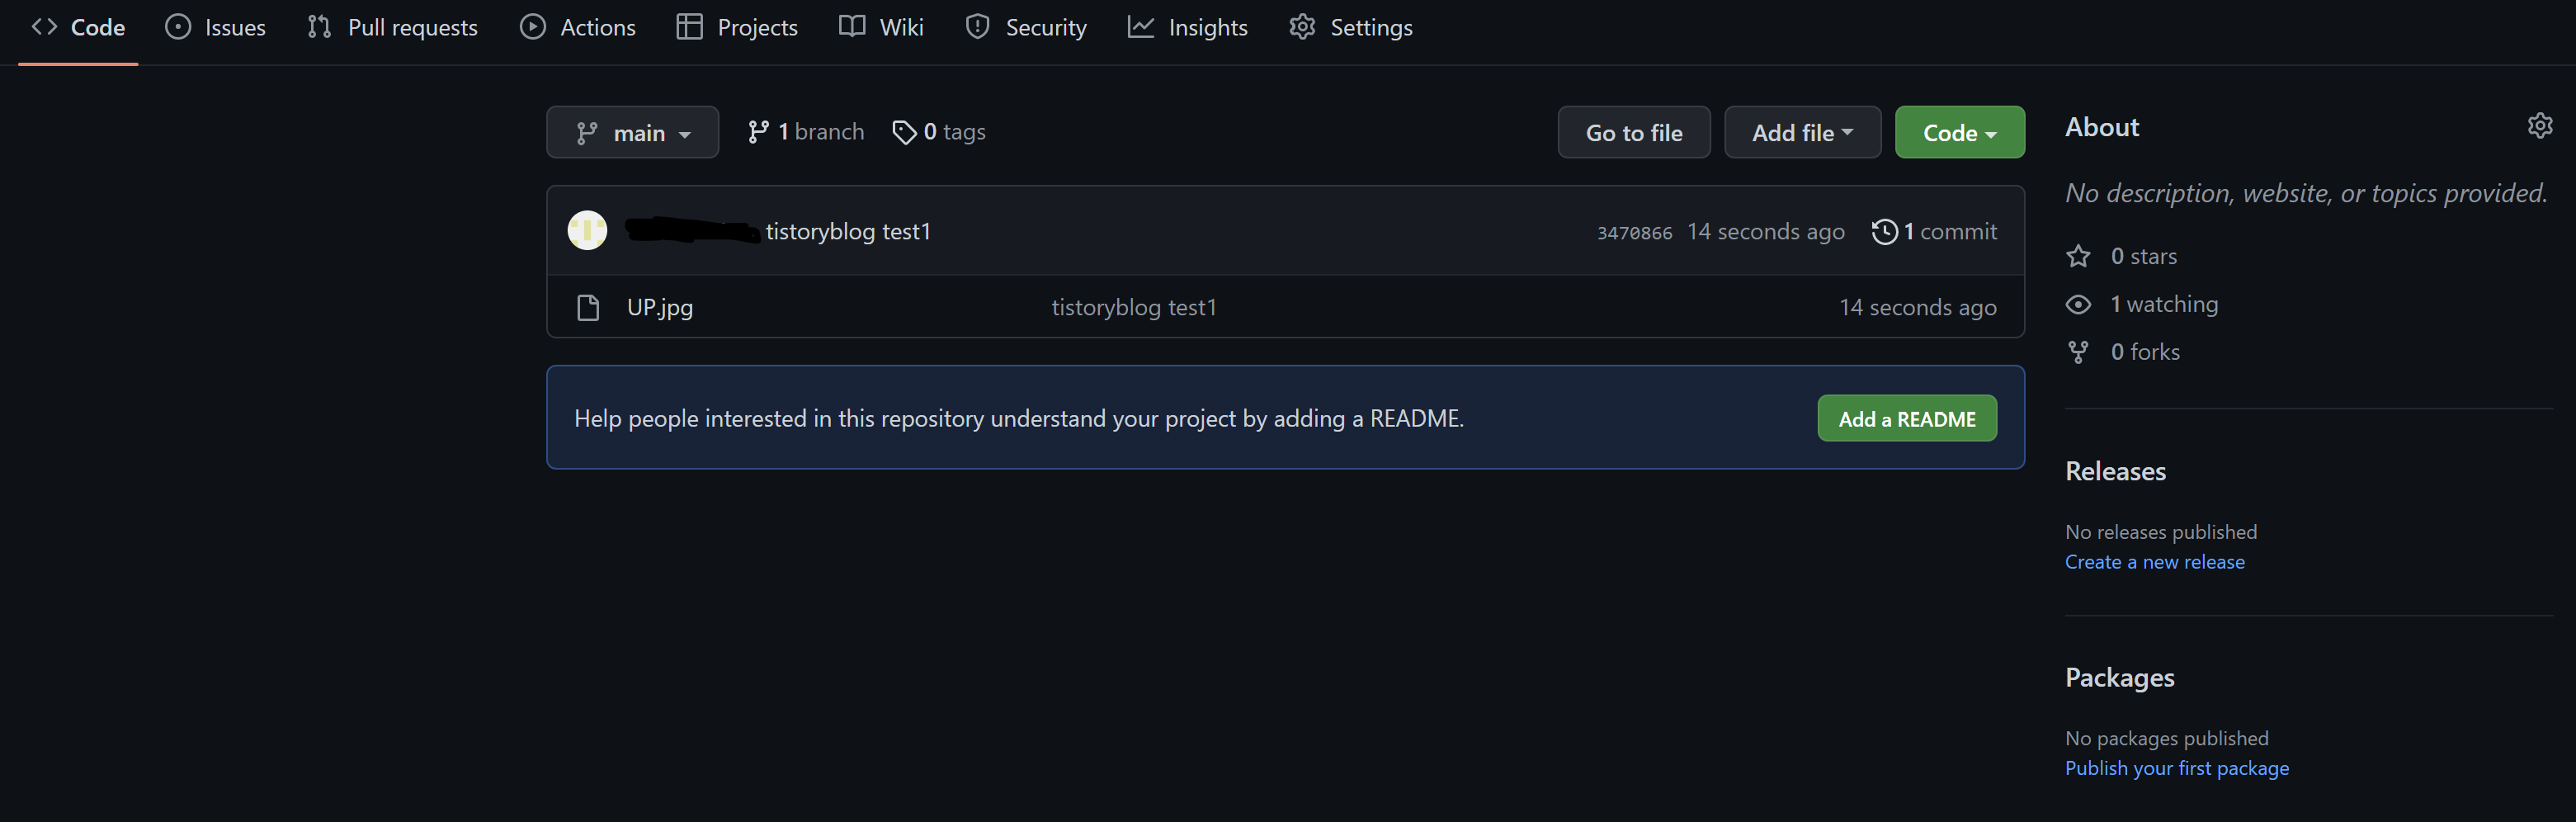This screenshot has height=822, width=2576.
Task: Expand the main branch selector
Action: coord(632,132)
